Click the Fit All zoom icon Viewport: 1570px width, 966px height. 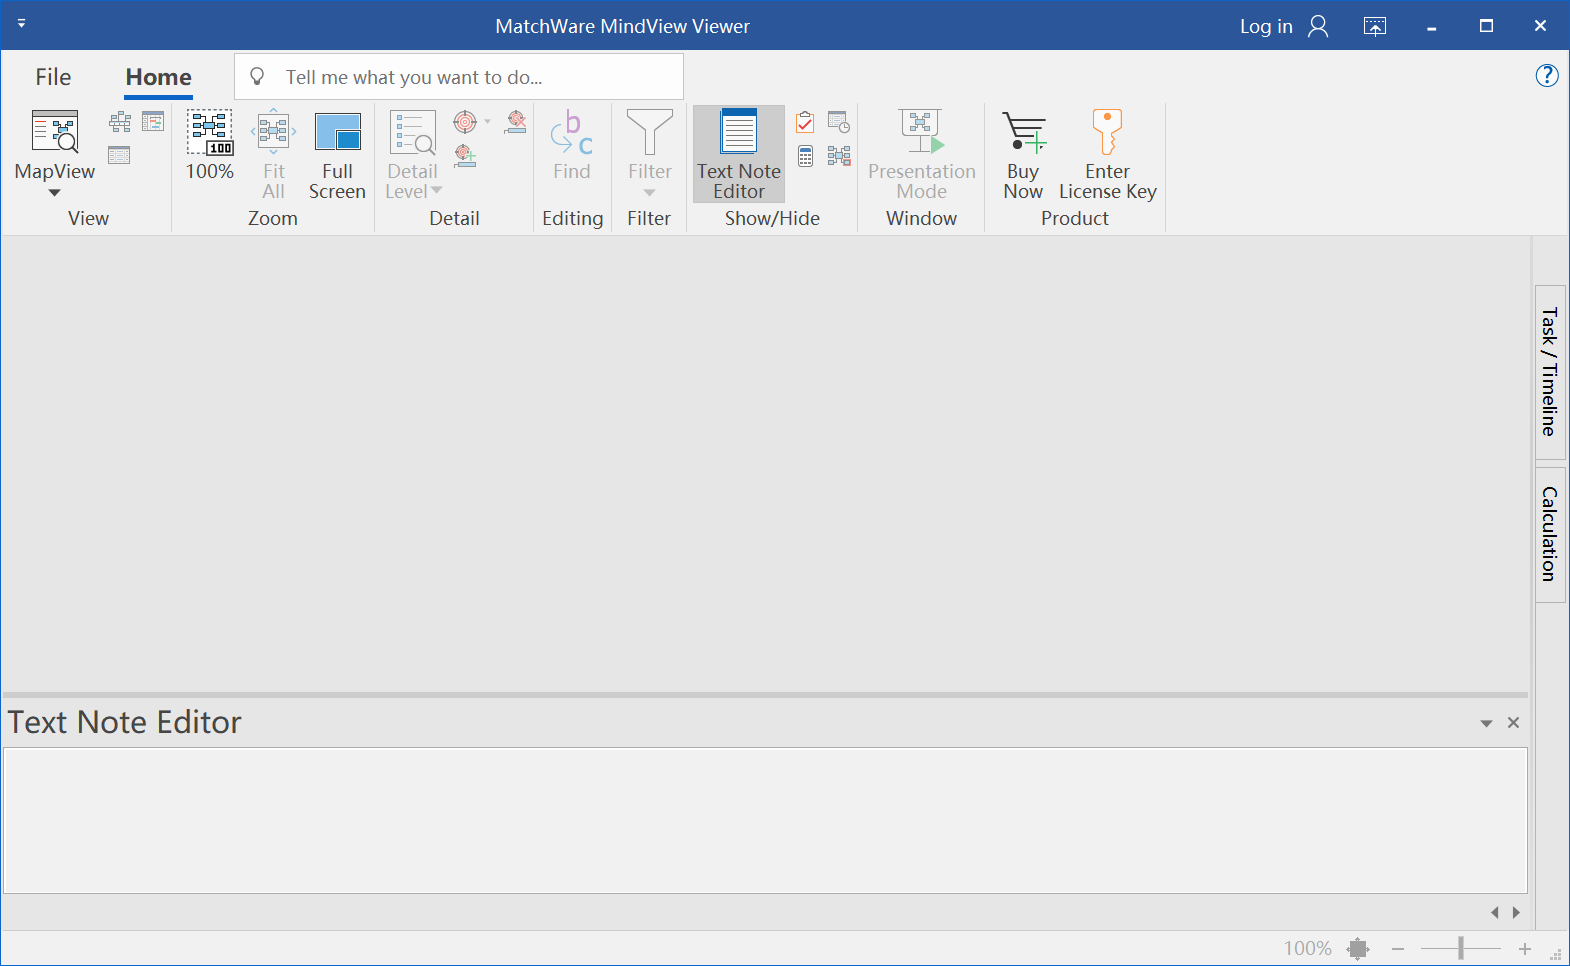(273, 132)
